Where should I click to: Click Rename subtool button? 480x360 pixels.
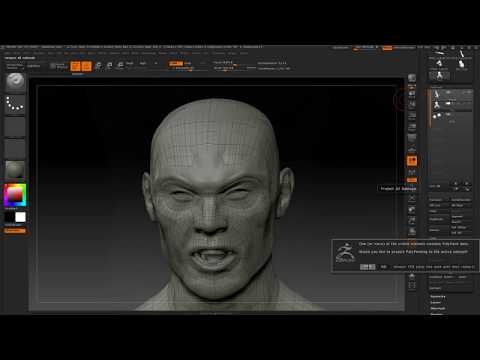pyautogui.click(x=439, y=200)
